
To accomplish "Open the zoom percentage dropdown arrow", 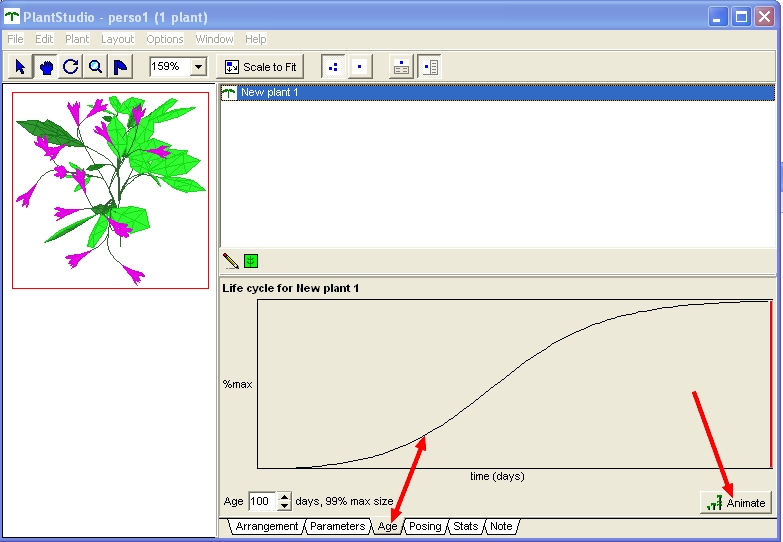I will point(198,66).
